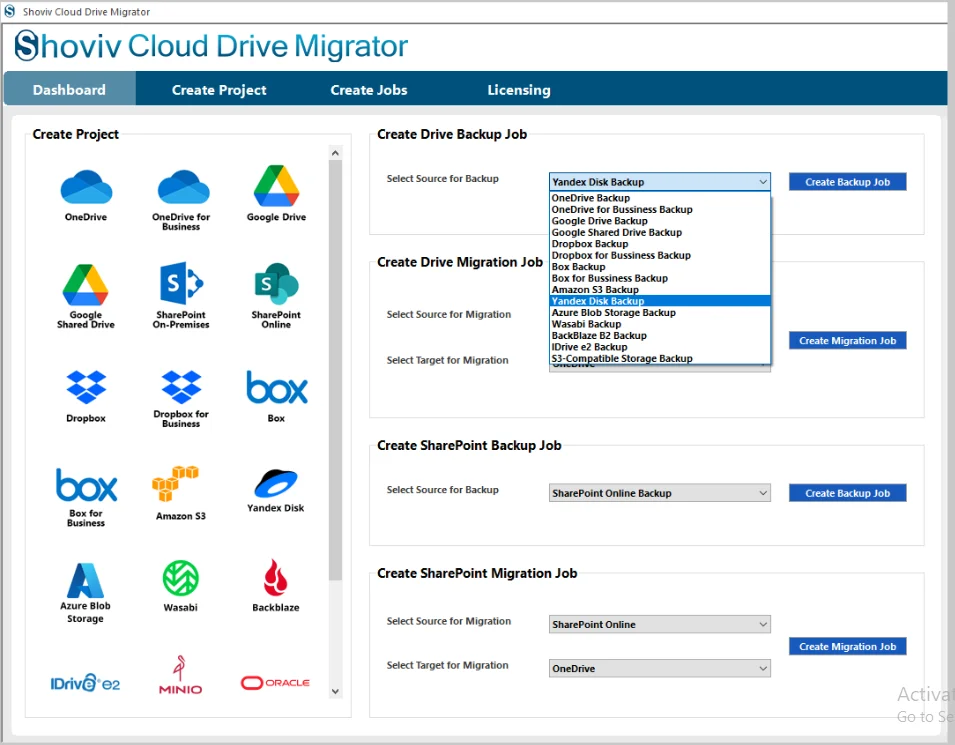Click the Shoviv title bar app icon
The width and height of the screenshot is (955, 745).
(x=10, y=12)
